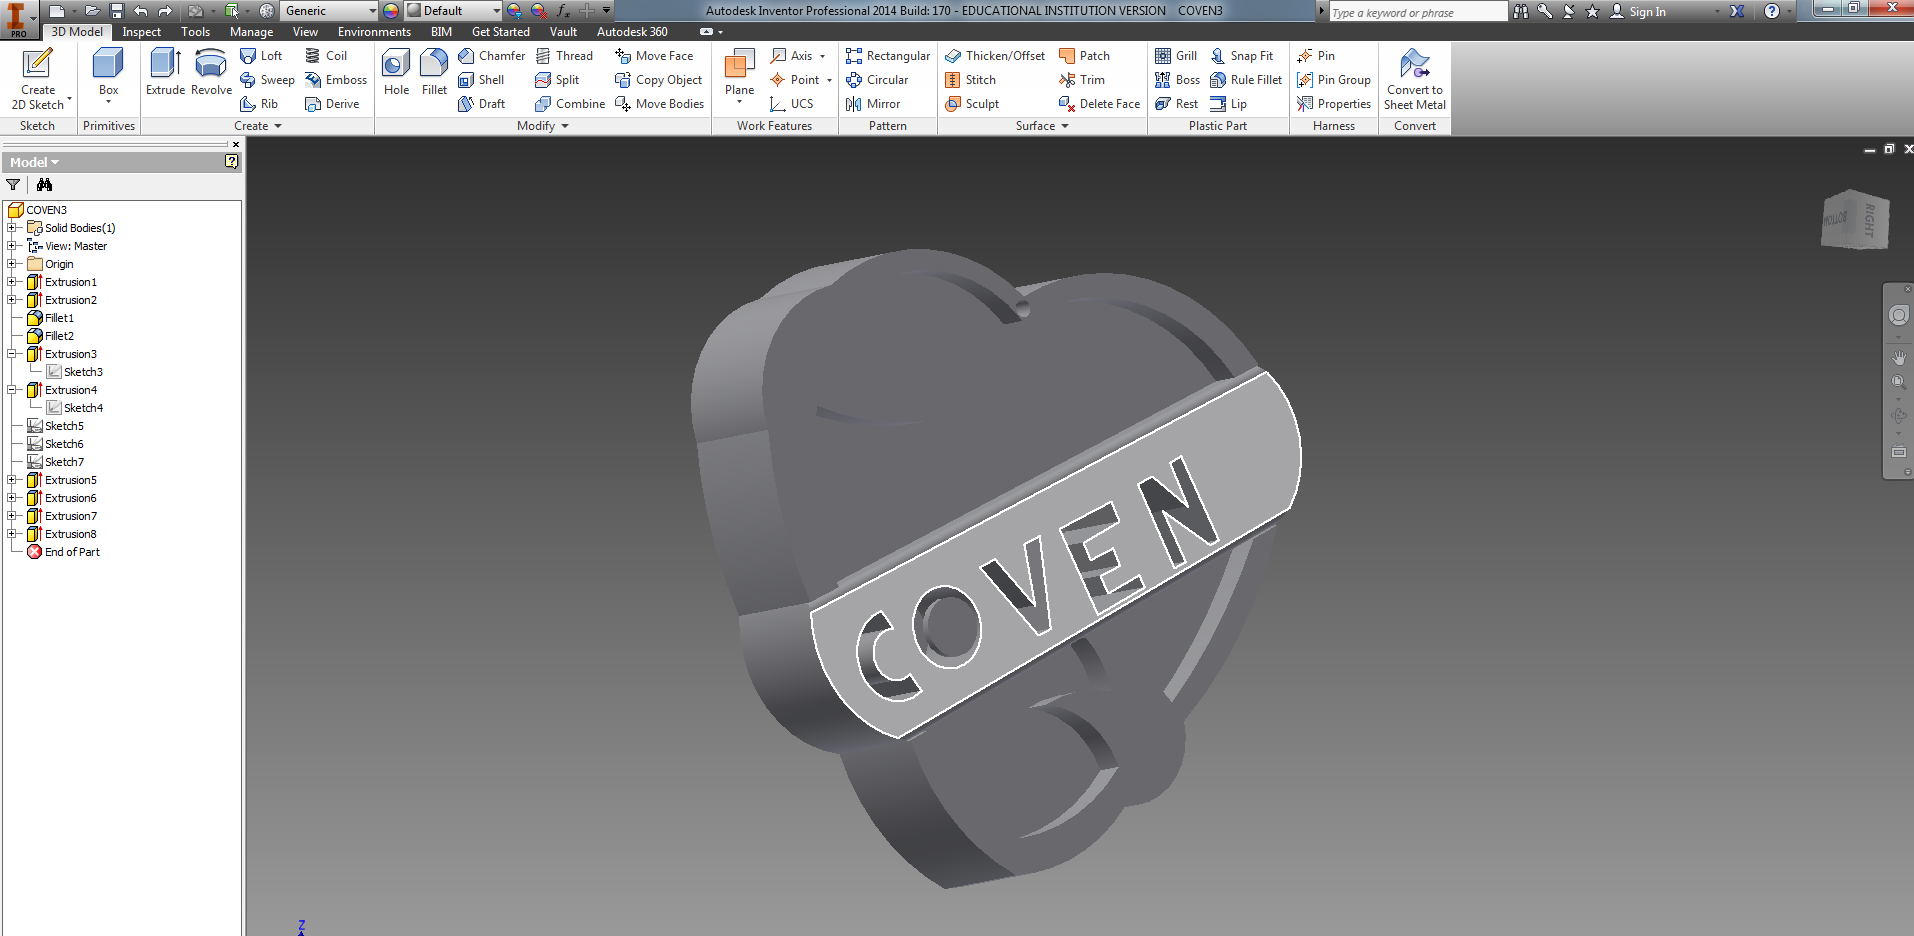Click the keyword search field
This screenshot has width=1914, height=936.
1417,12
